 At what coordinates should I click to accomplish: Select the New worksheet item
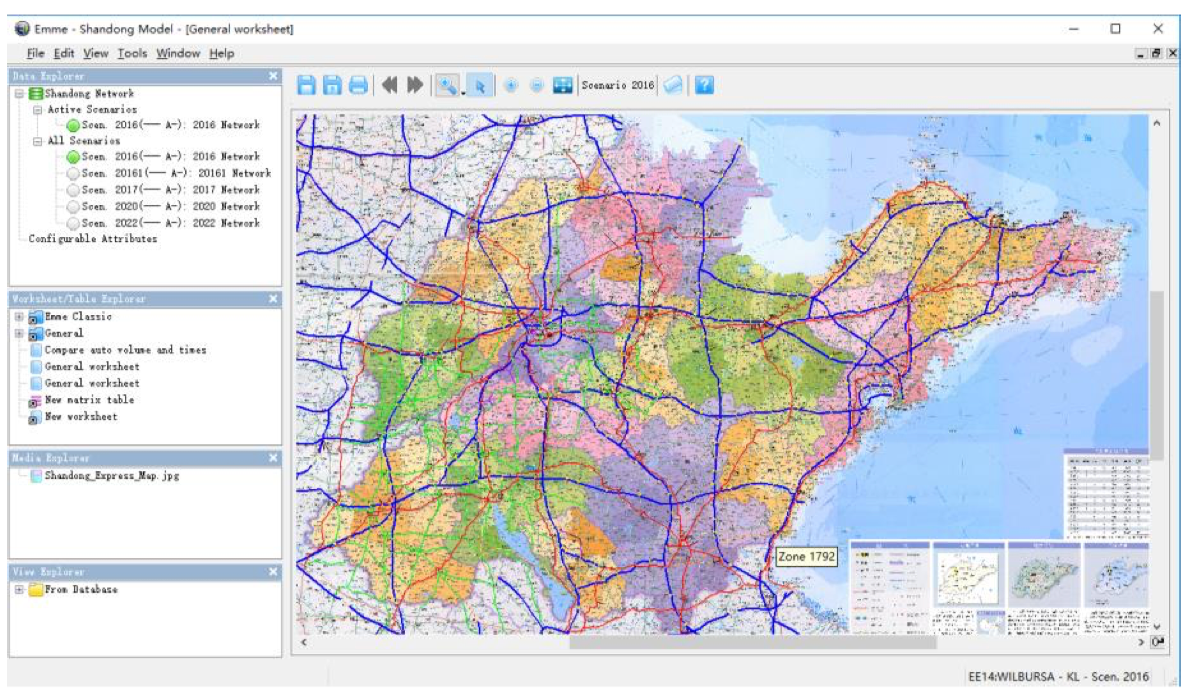(x=81, y=417)
